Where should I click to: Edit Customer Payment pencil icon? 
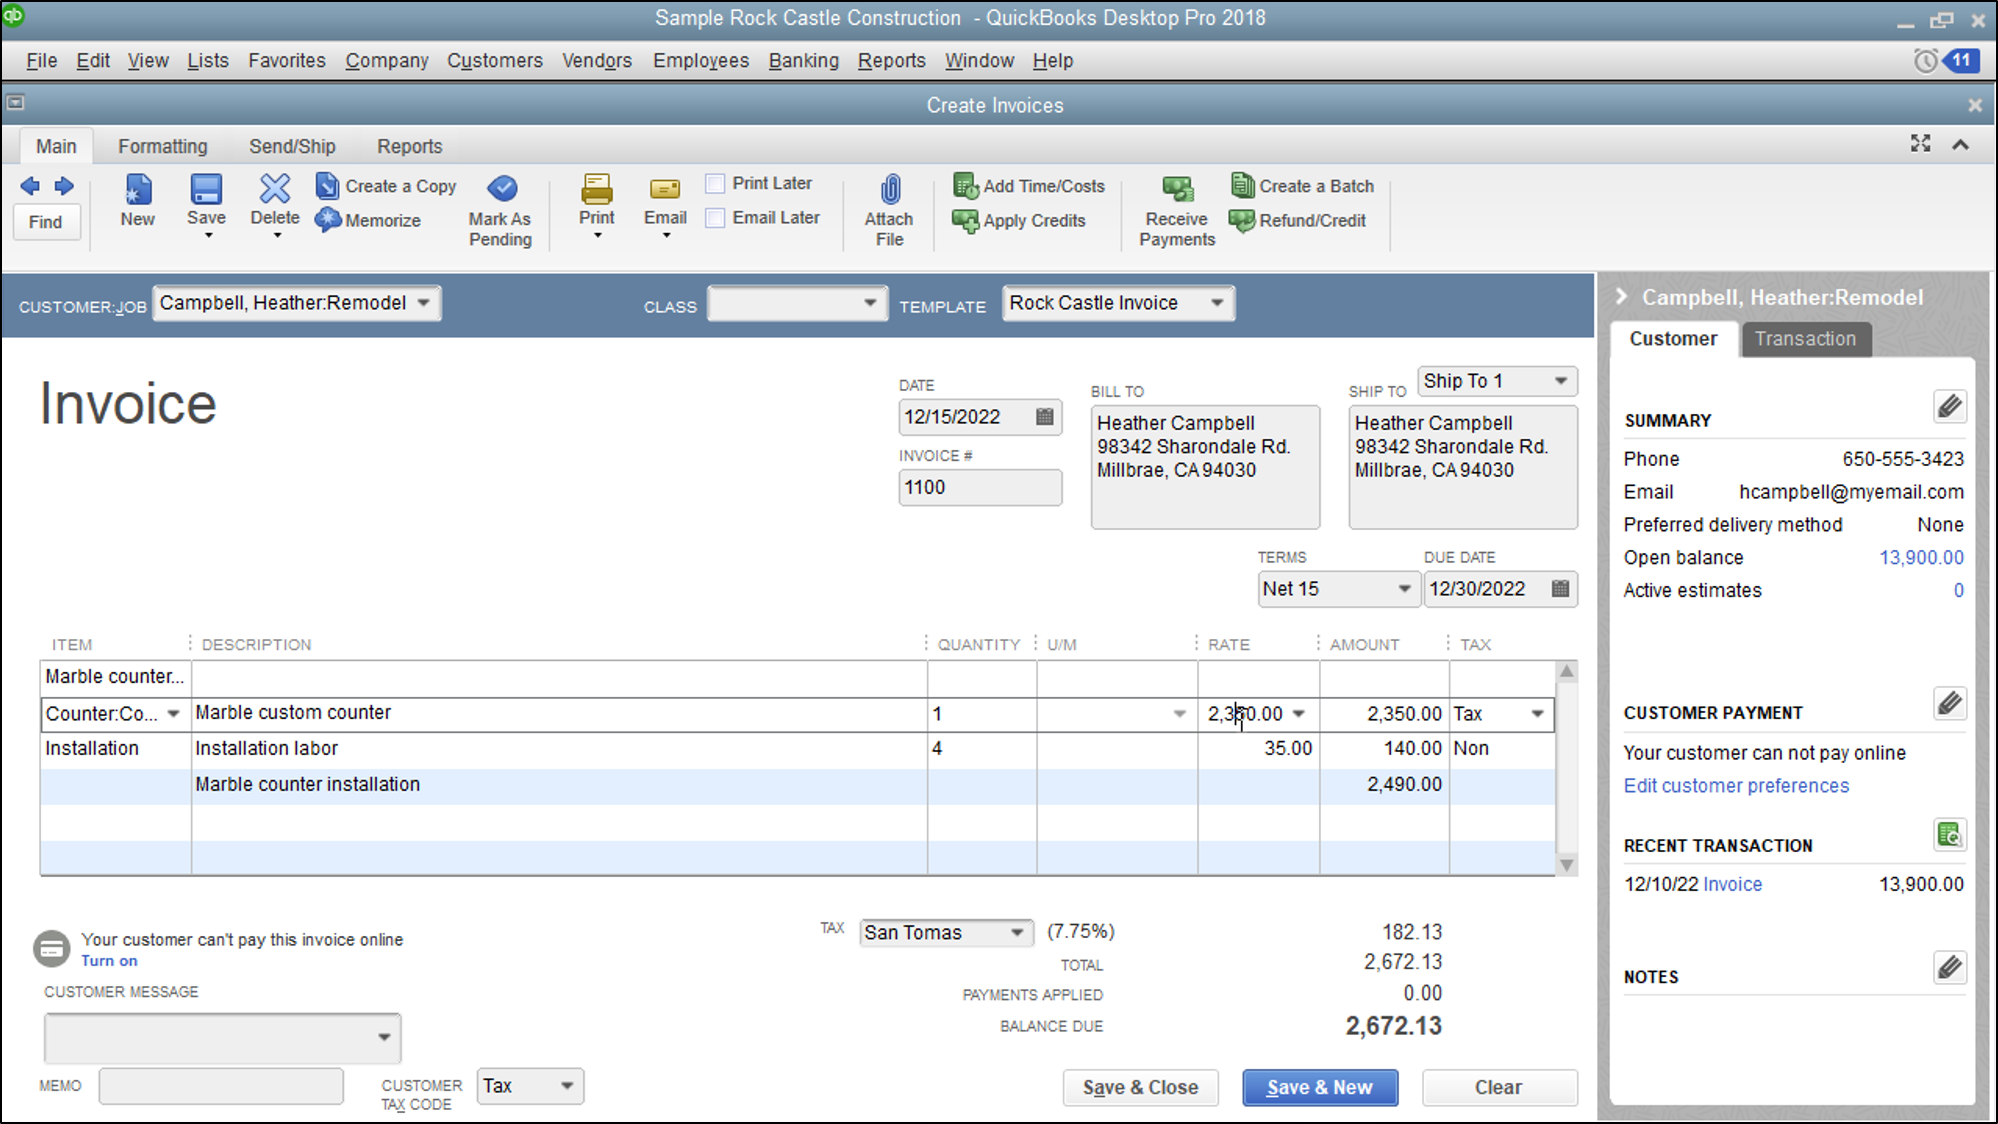[x=1949, y=704]
